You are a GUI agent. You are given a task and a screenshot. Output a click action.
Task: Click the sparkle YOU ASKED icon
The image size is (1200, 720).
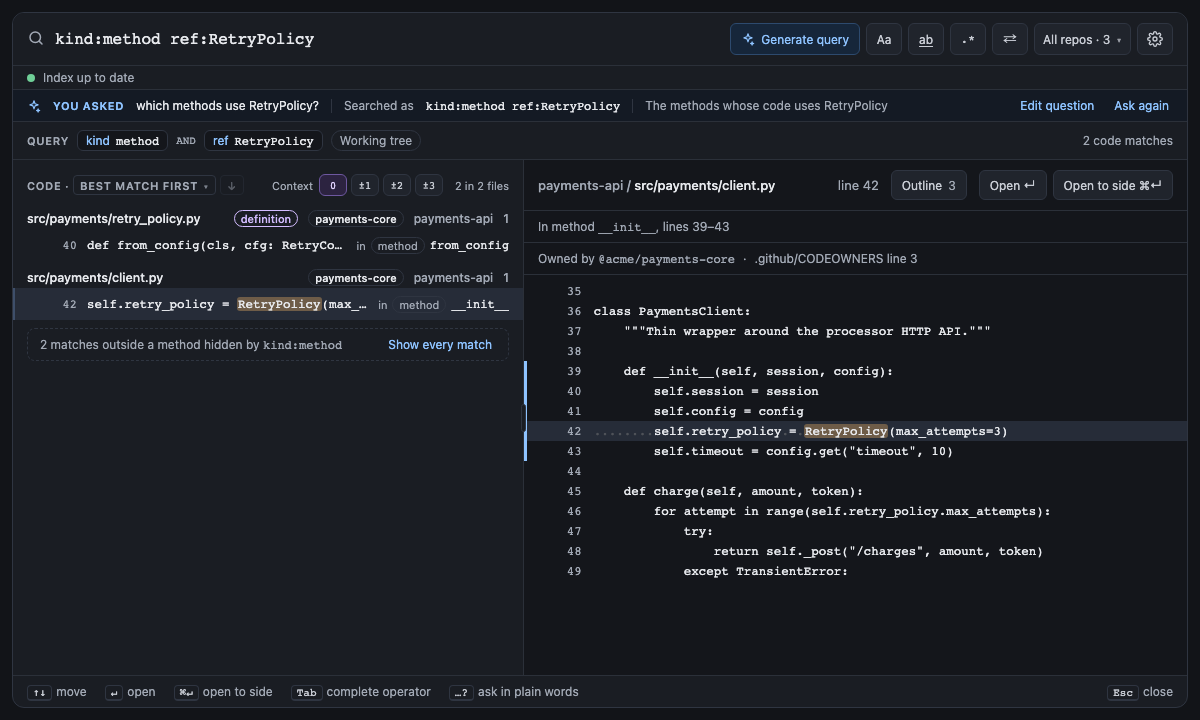coord(36,106)
